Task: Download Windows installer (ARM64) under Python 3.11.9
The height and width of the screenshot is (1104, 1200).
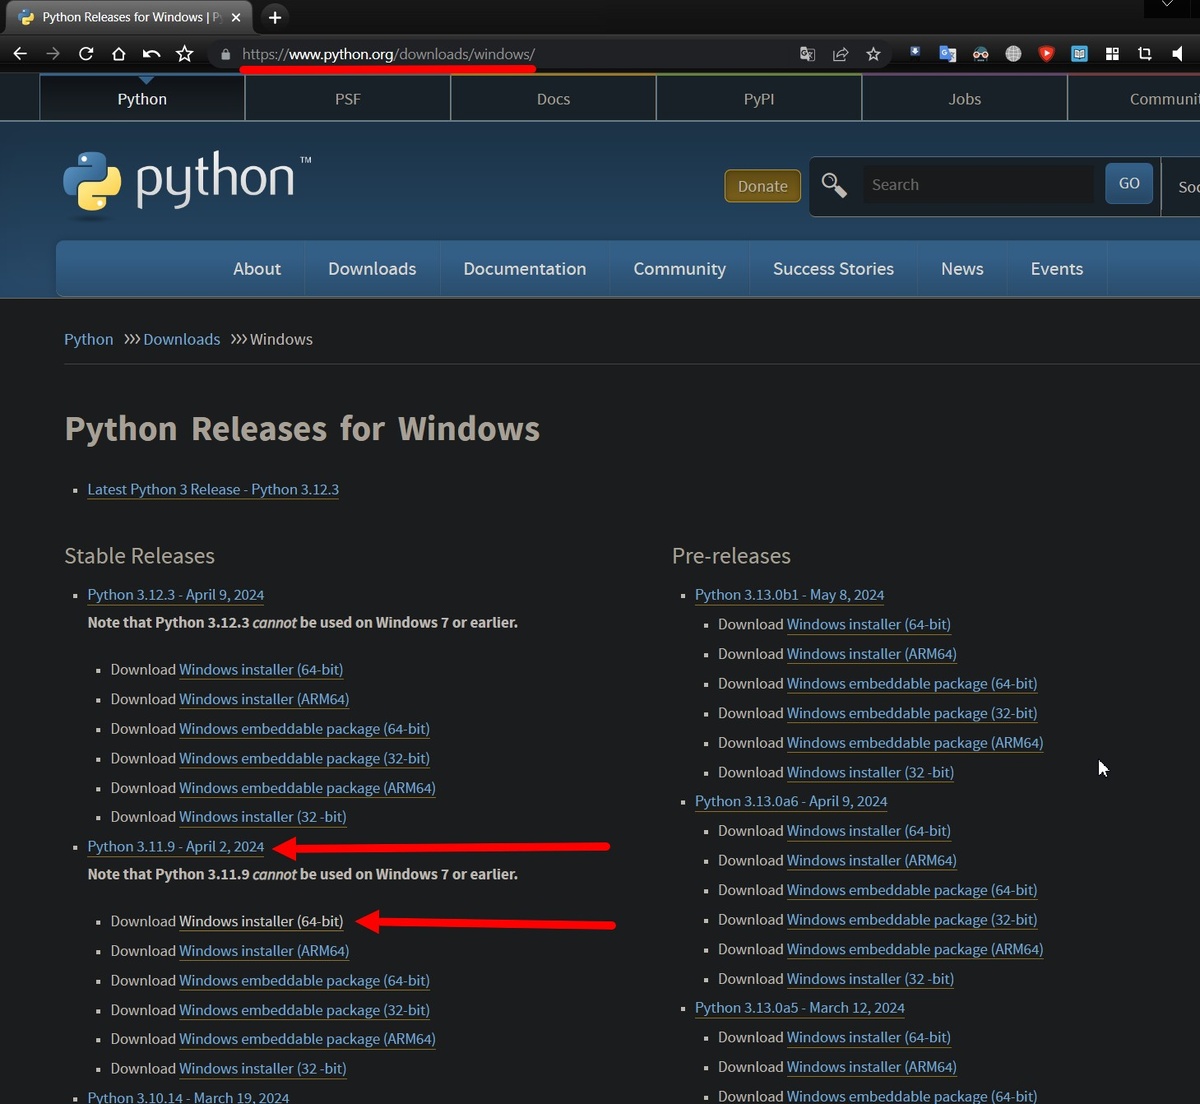Action: click(x=264, y=951)
